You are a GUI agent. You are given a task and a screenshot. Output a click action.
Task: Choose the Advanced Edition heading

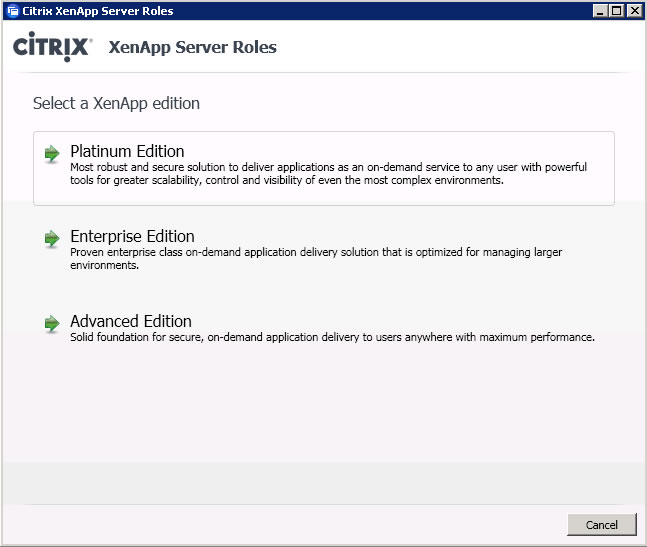point(131,321)
